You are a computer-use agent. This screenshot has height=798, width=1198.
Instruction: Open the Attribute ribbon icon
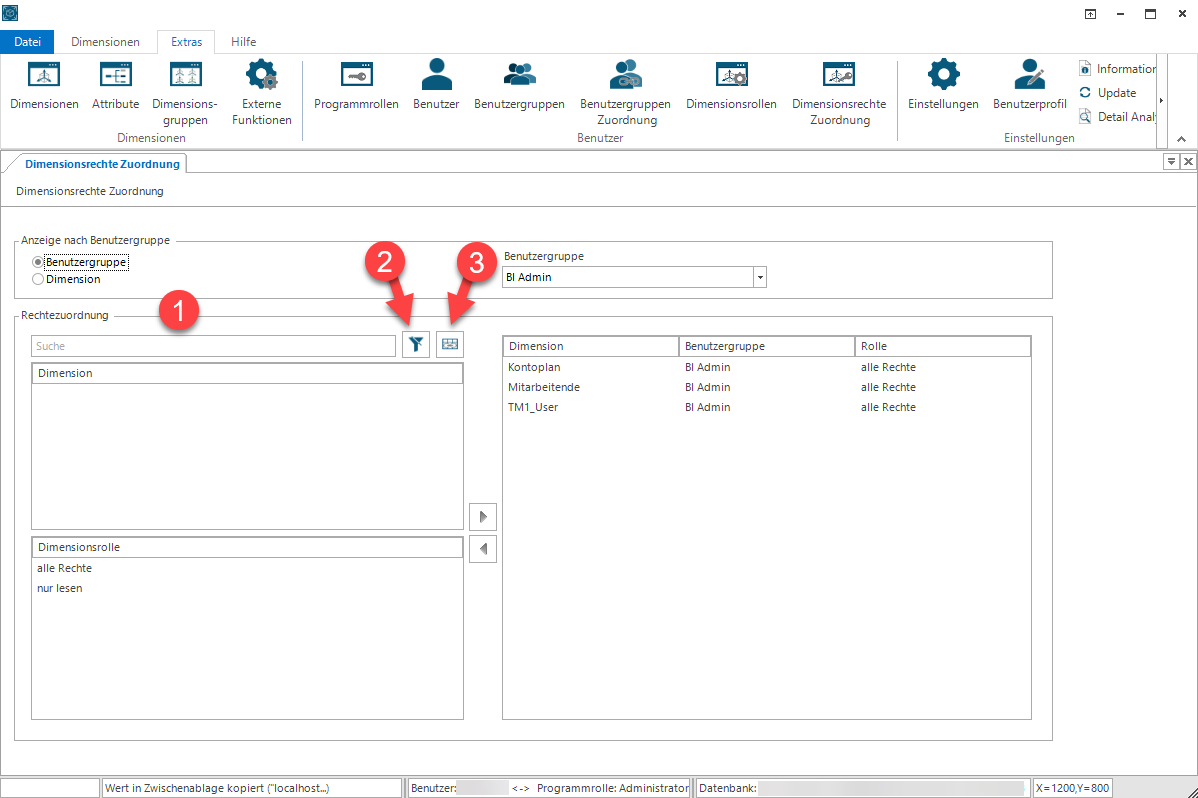pos(115,75)
